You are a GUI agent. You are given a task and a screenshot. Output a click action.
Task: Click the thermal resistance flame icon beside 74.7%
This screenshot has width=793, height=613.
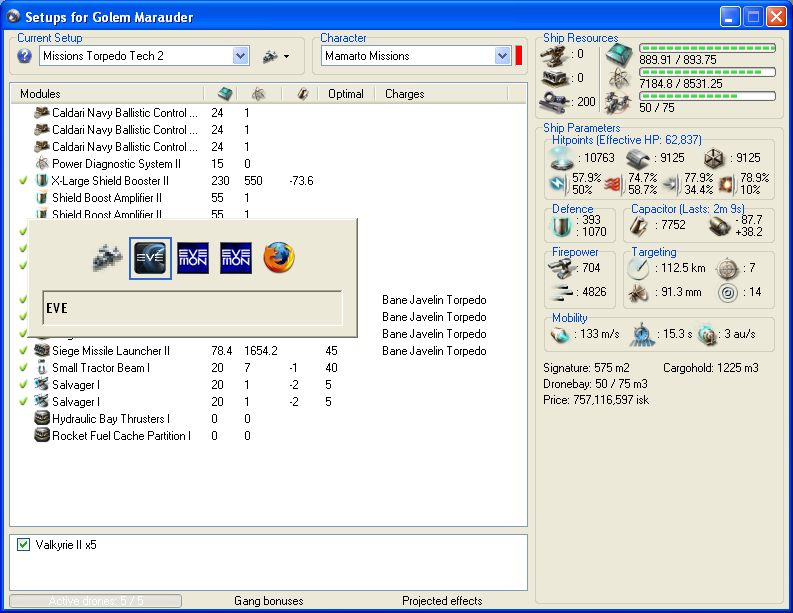point(612,185)
